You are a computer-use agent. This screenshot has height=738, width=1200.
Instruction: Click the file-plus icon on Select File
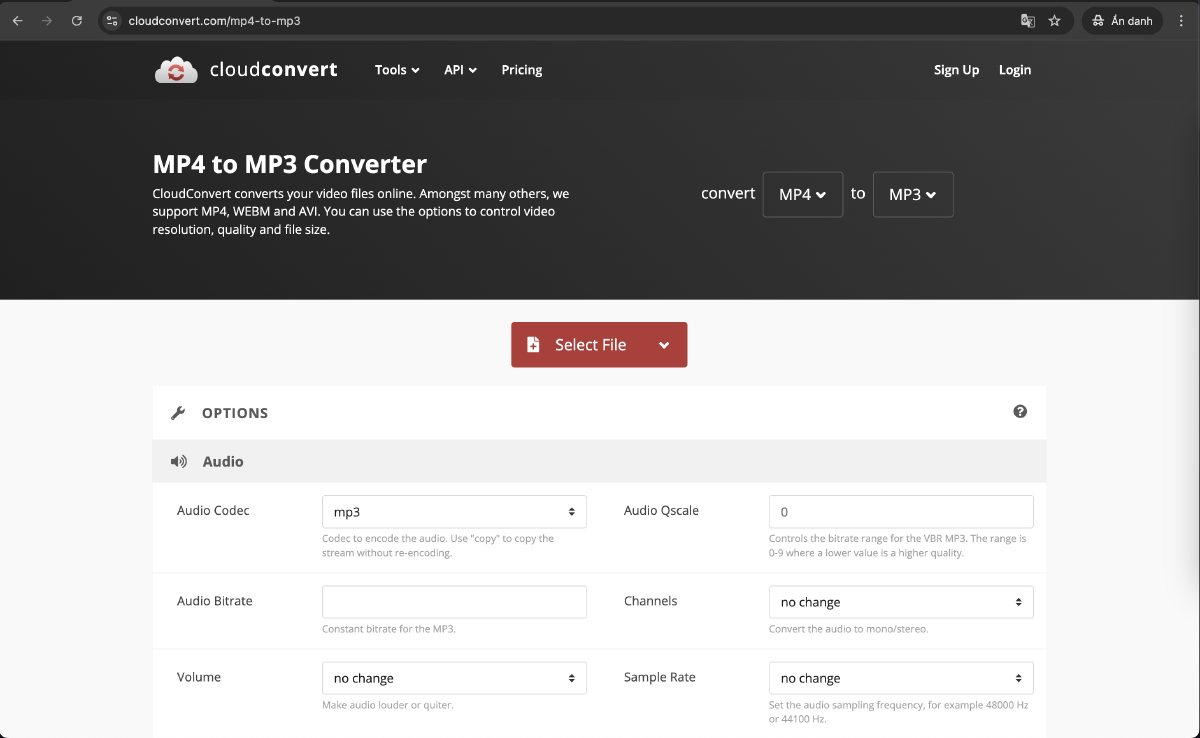(533, 345)
